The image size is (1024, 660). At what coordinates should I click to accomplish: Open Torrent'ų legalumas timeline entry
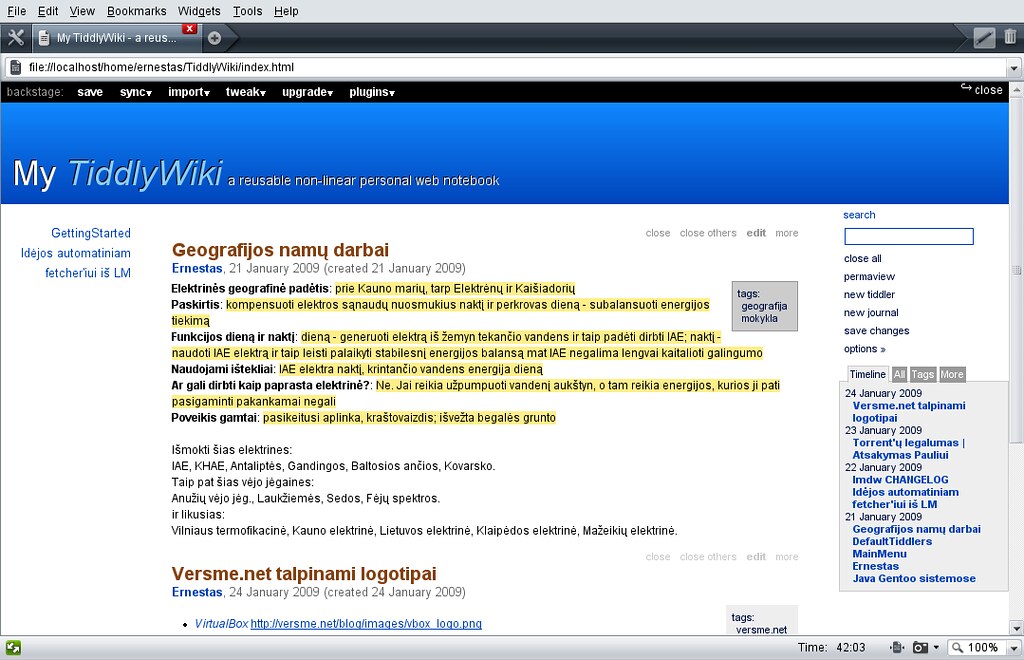click(x=908, y=448)
